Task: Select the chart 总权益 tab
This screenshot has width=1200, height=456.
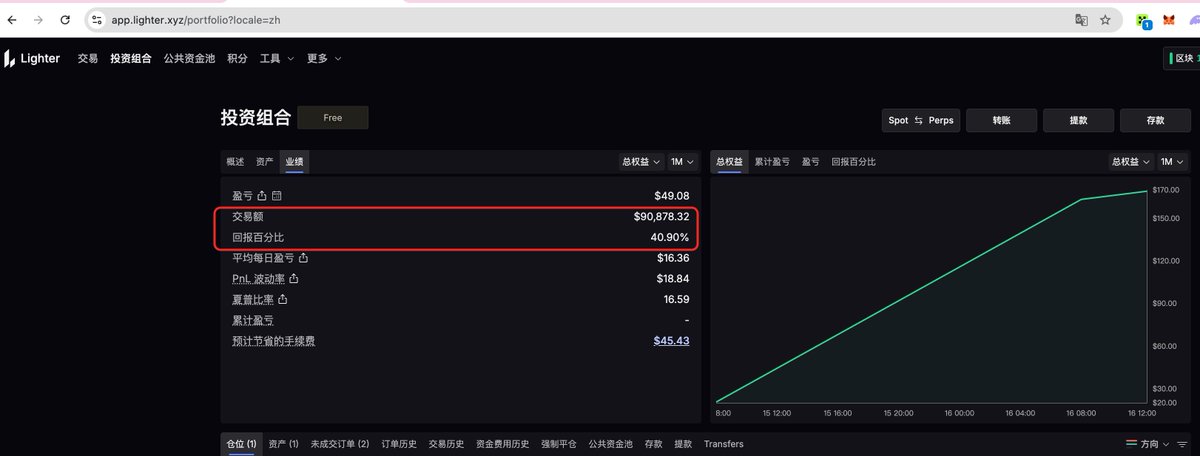Action: click(x=729, y=162)
